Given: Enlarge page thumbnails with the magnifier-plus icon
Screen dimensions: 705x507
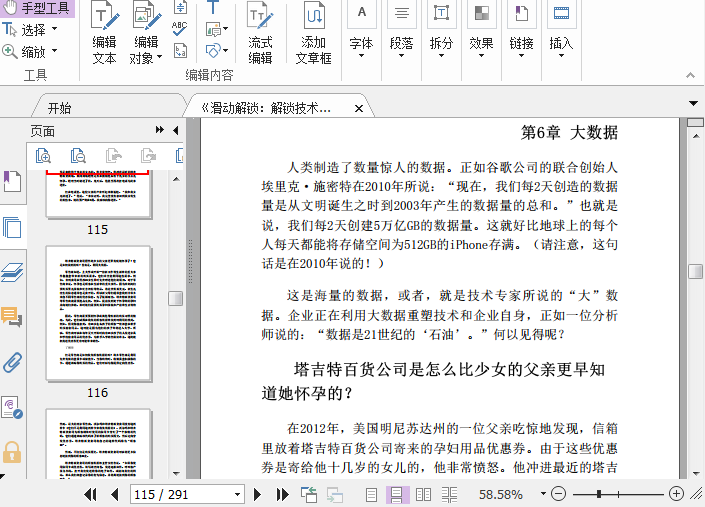Looking at the screenshot, I should 43,155.
